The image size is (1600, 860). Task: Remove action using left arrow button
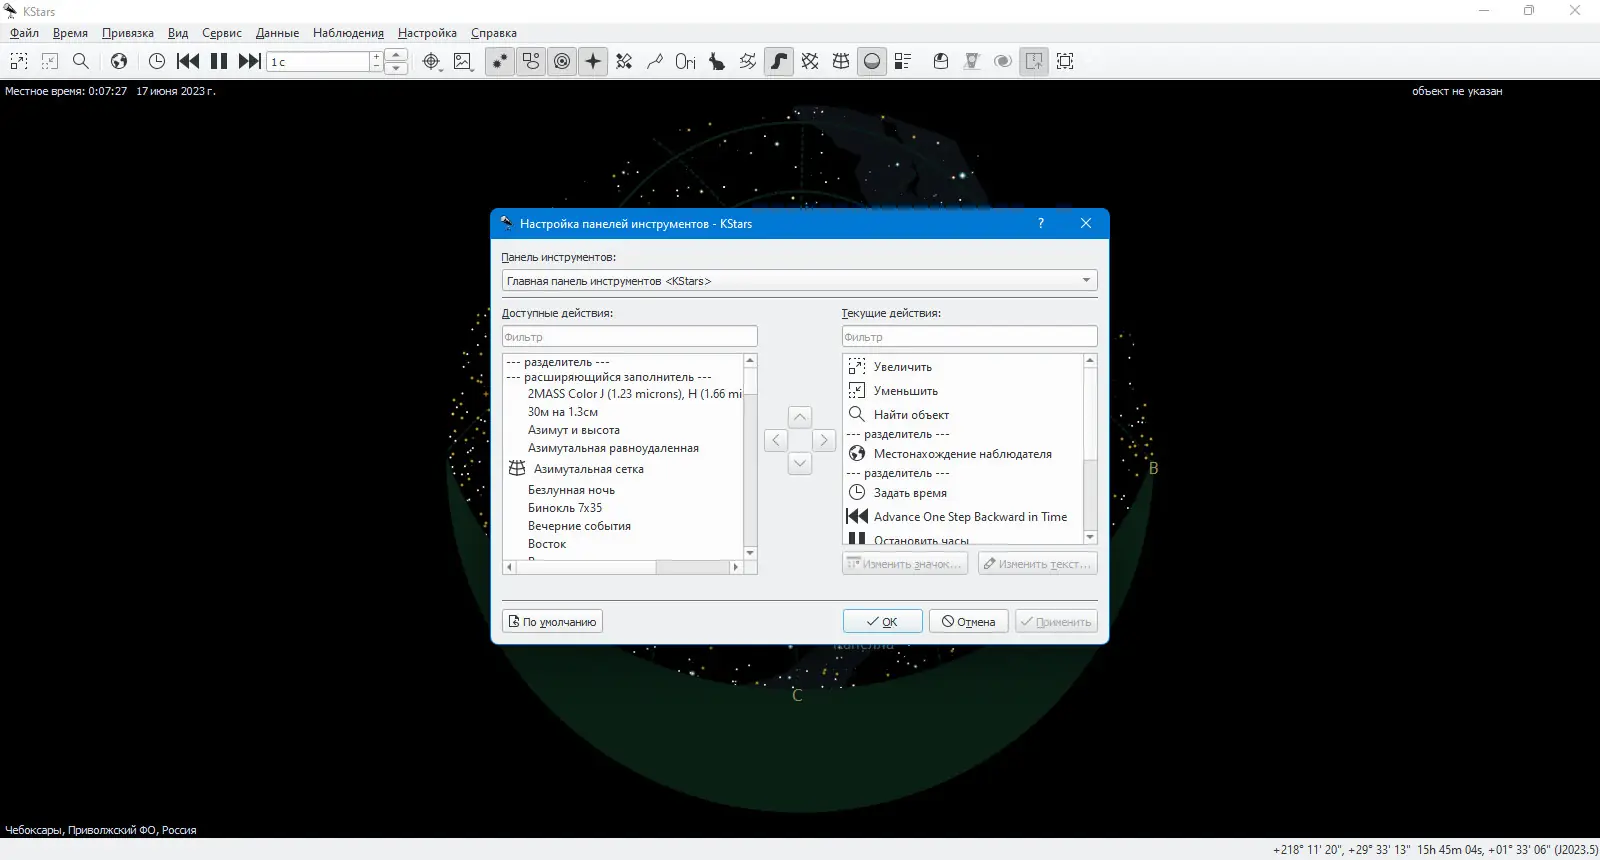[776, 440]
